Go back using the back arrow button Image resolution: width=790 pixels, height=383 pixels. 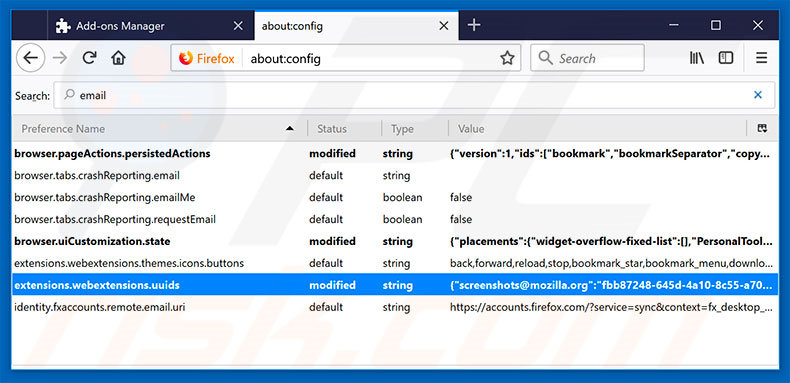[31, 58]
